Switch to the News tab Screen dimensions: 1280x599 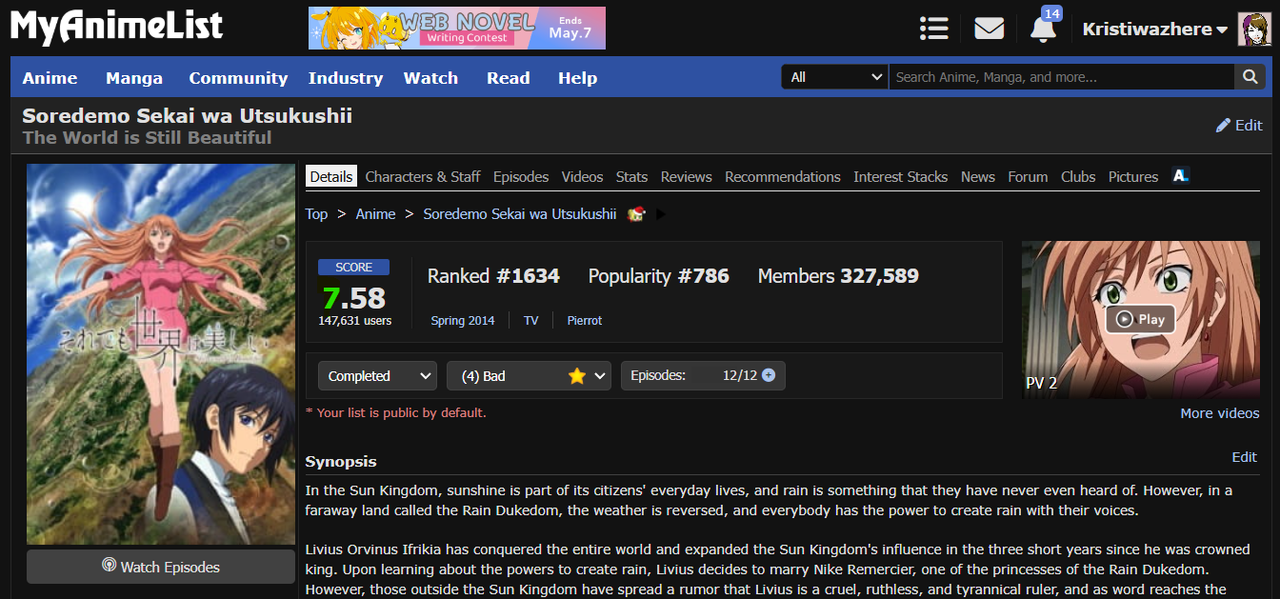(x=978, y=176)
